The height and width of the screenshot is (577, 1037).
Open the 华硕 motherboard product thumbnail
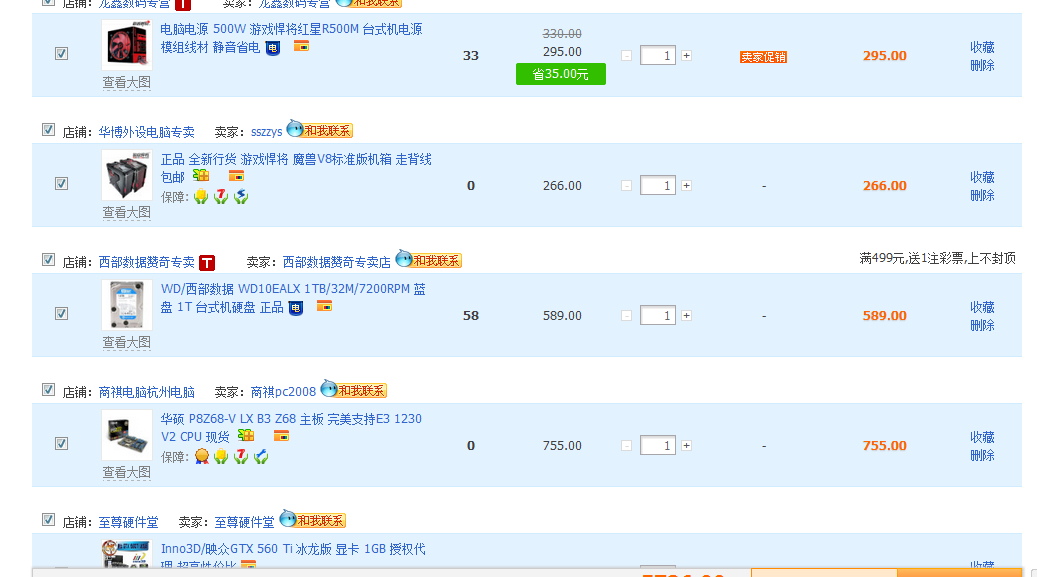click(127, 435)
